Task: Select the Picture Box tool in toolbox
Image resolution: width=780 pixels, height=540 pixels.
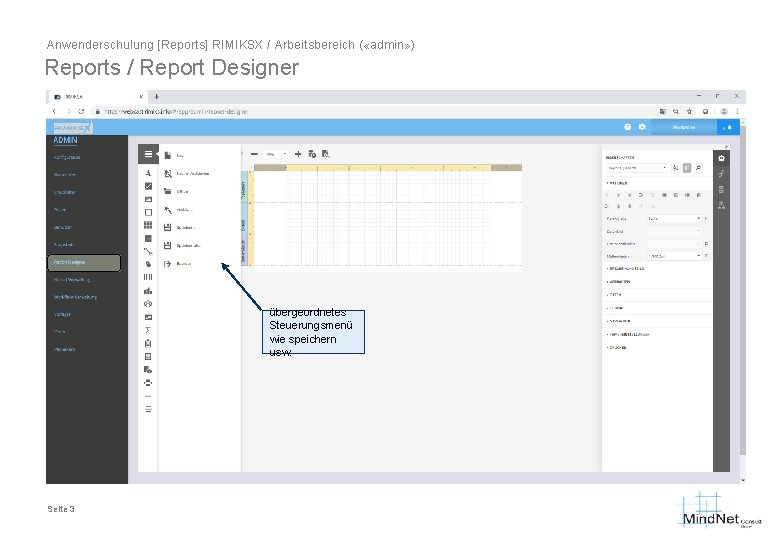Action: click(x=148, y=199)
